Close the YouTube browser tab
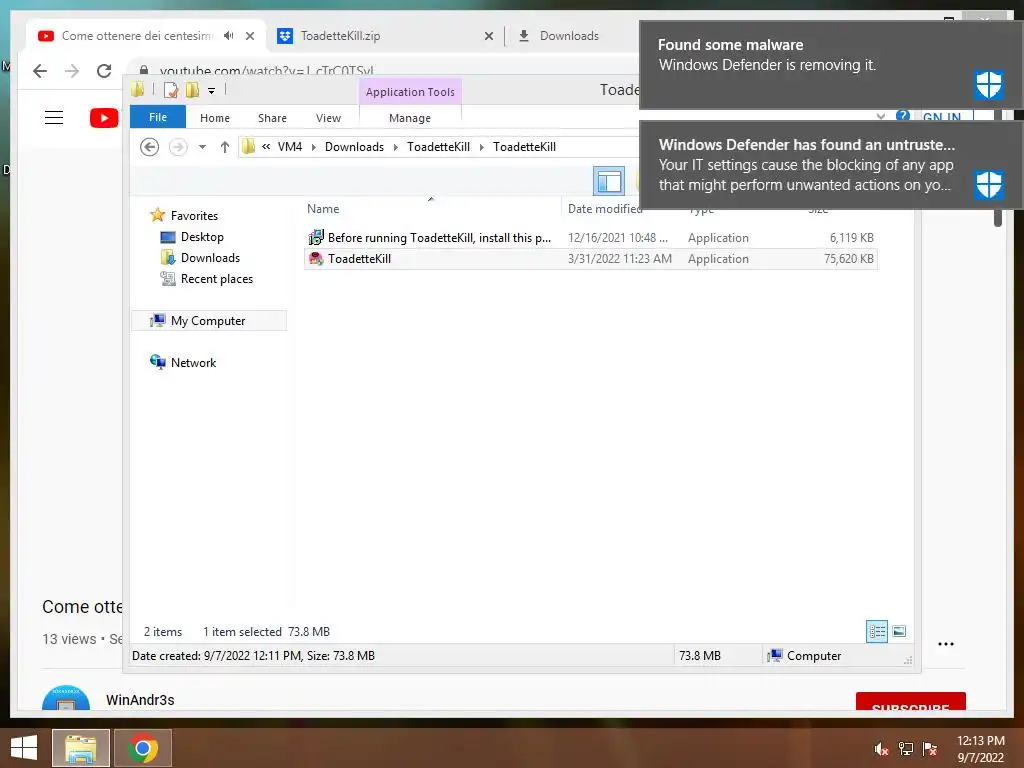This screenshot has height=768, width=1024. (249, 36)
